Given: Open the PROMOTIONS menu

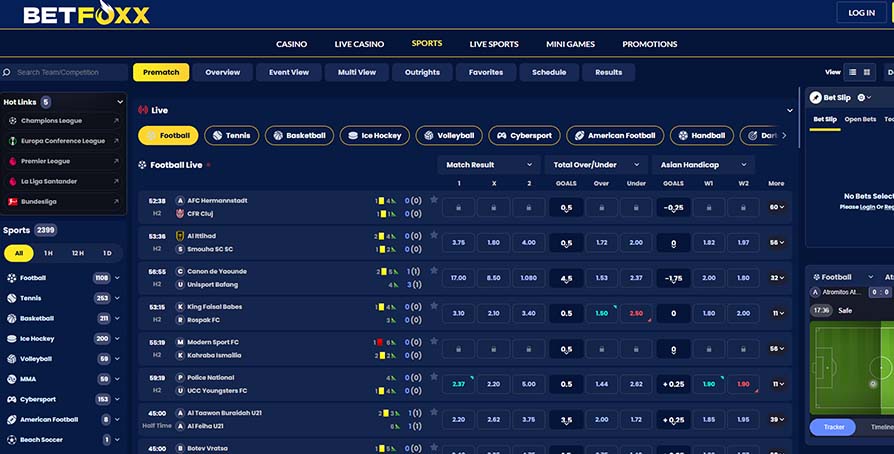Looking at the screenshot, I should [649, 44].
